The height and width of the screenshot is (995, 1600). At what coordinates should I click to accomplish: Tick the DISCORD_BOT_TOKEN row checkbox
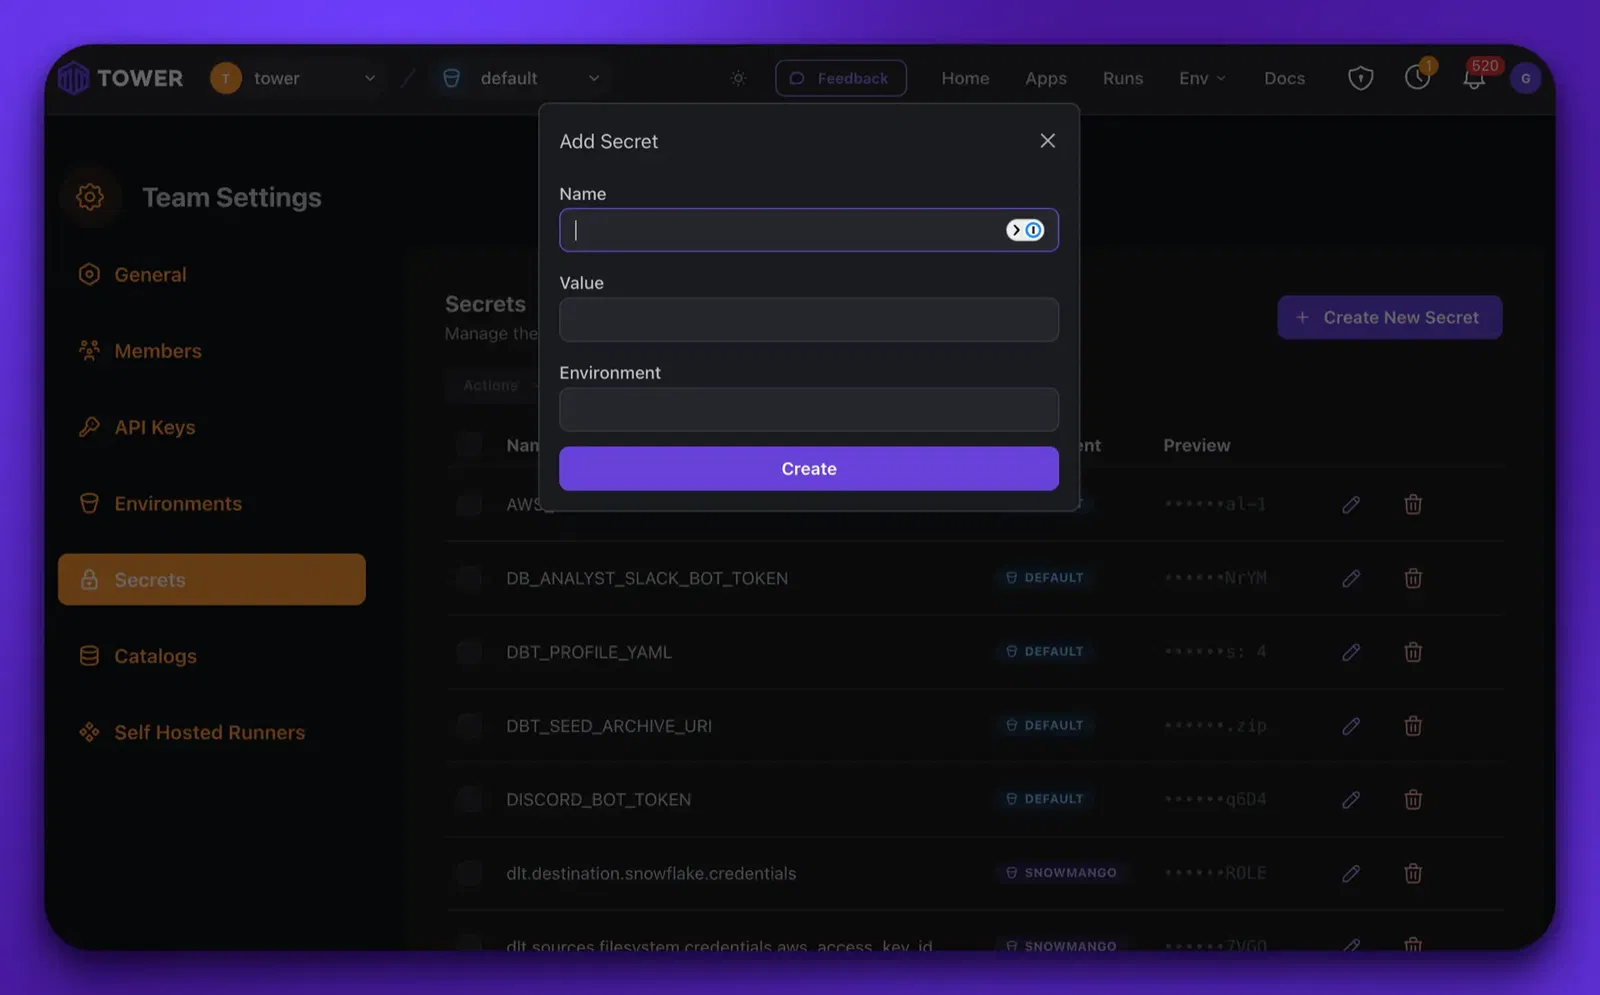click(x=469, y=800)
